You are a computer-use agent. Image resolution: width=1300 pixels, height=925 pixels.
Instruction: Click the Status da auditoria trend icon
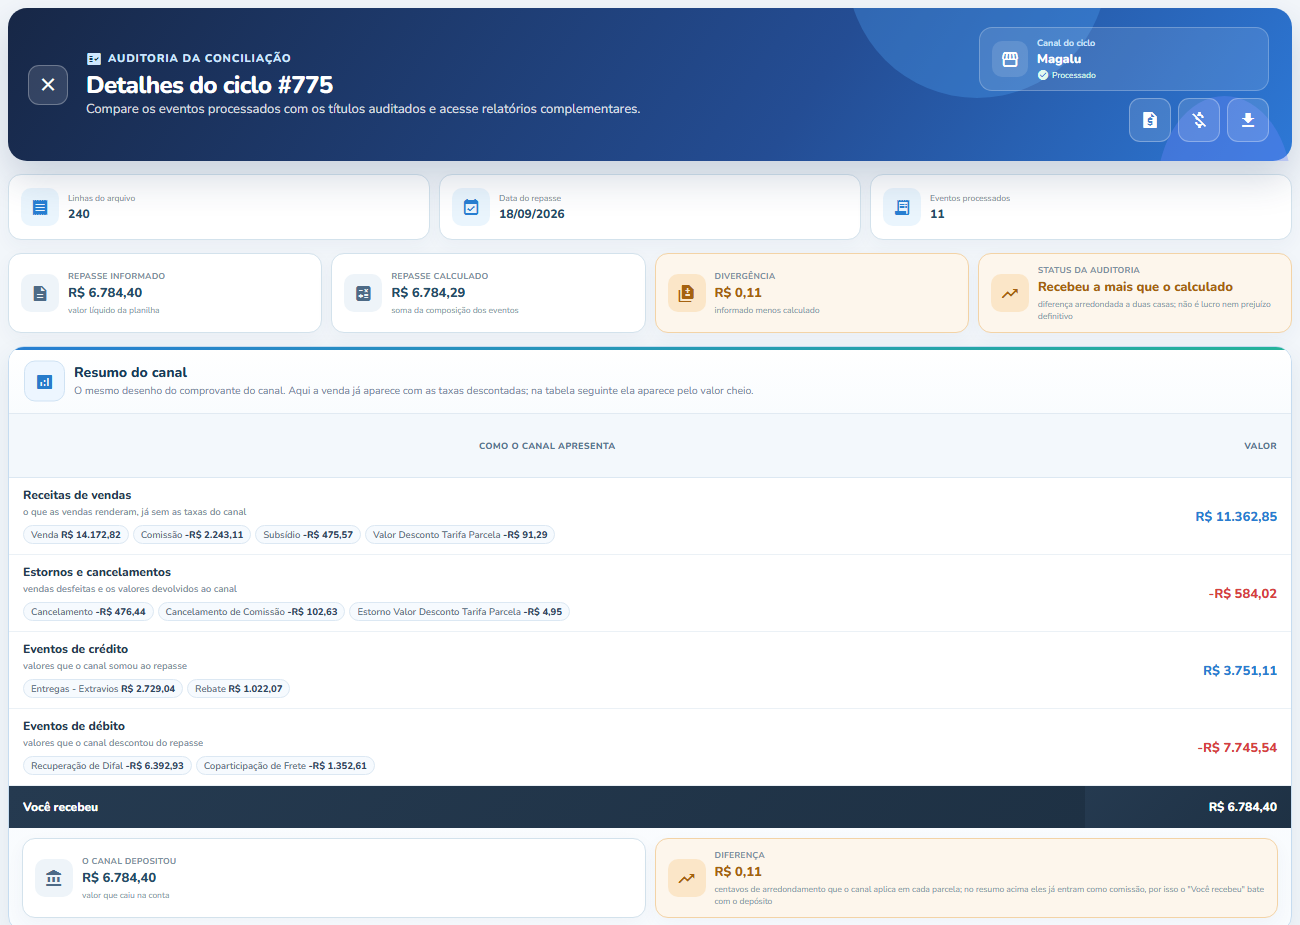coord(1010,293)
